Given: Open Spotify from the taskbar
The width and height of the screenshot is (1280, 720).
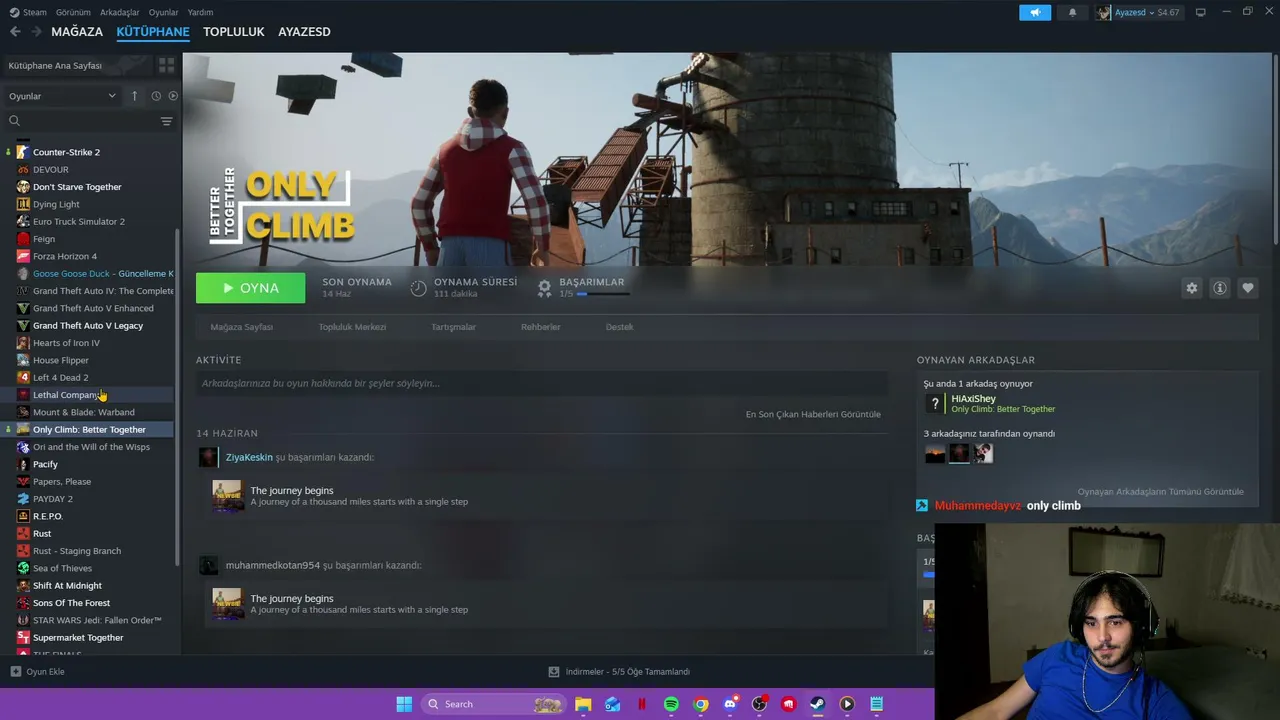Looking at the screenshot, I should (x=671, y=704).
